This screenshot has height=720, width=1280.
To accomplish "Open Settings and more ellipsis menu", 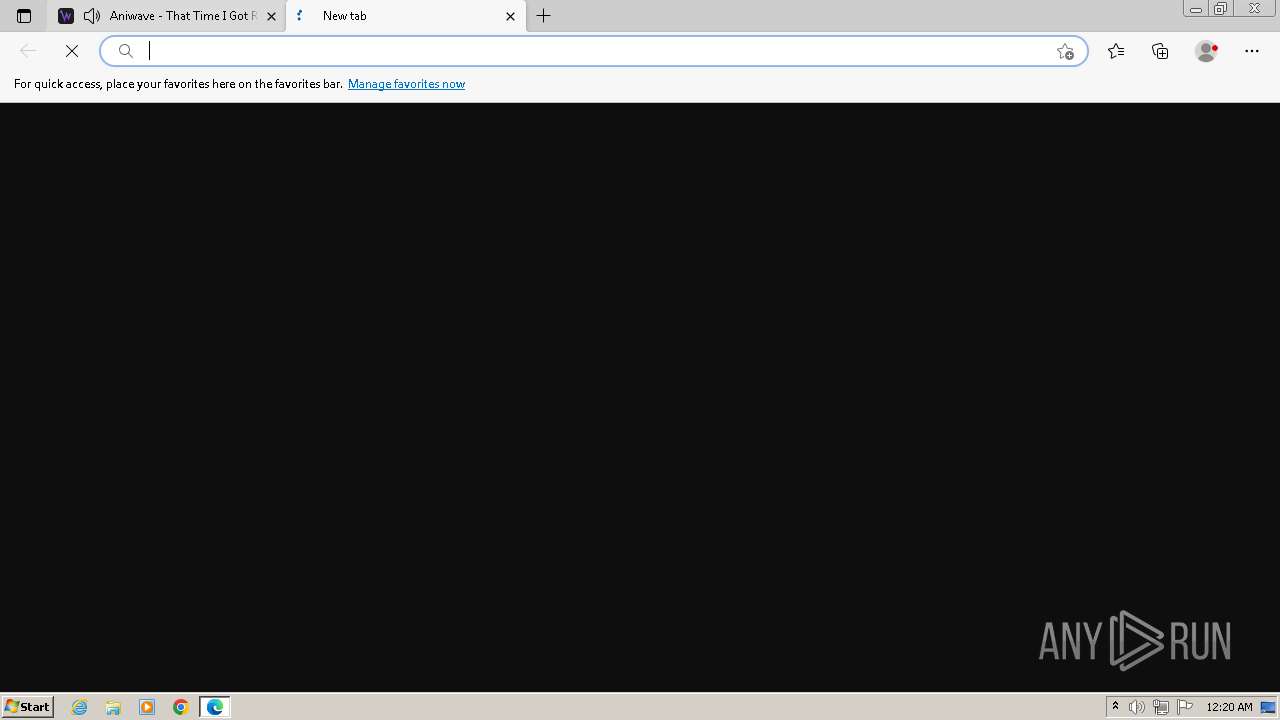I will (x=1252, y=51).
